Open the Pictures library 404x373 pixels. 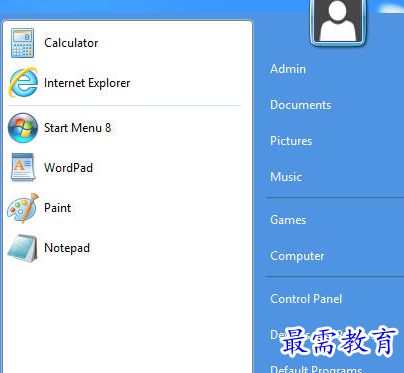tap(291, 141)
